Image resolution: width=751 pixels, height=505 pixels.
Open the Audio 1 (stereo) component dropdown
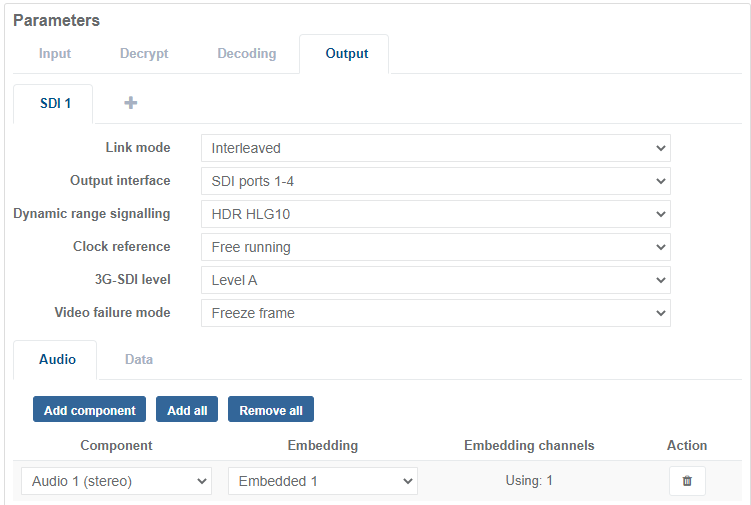[116, 481]
